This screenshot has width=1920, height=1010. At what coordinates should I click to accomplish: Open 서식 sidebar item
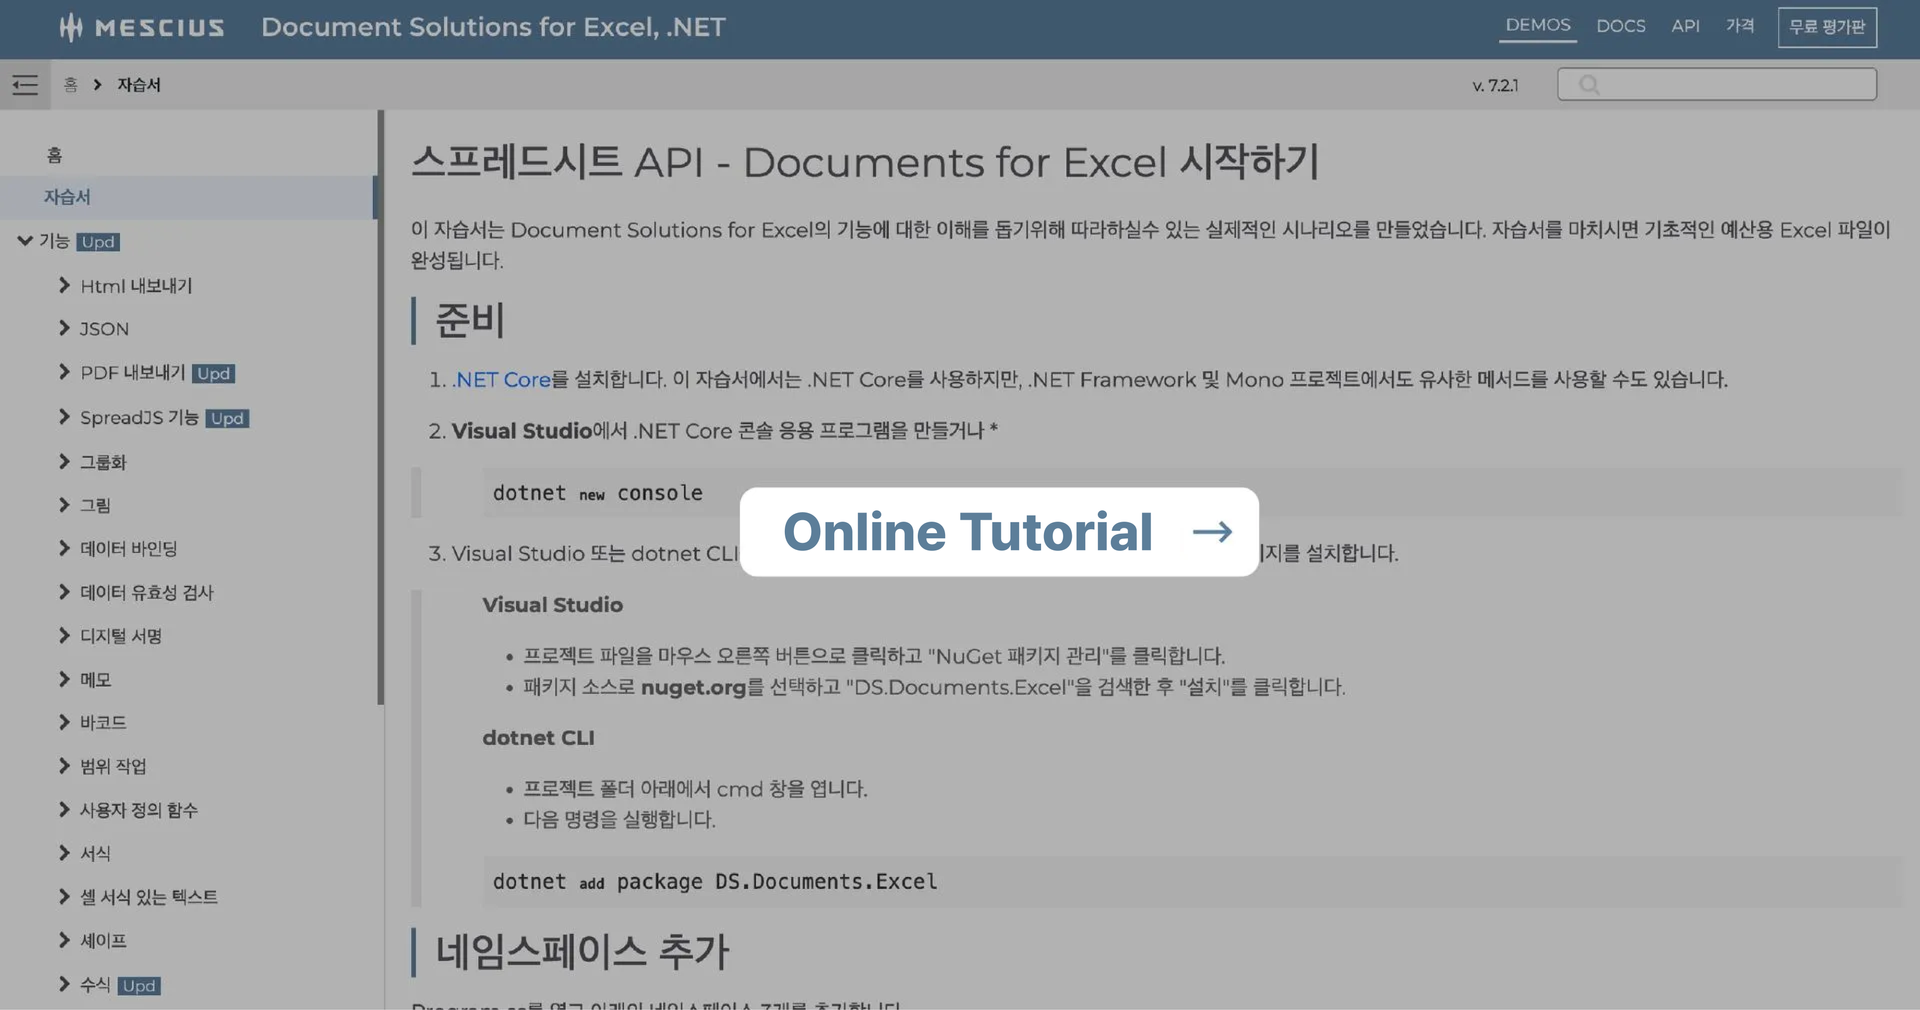tap(95, 853)
